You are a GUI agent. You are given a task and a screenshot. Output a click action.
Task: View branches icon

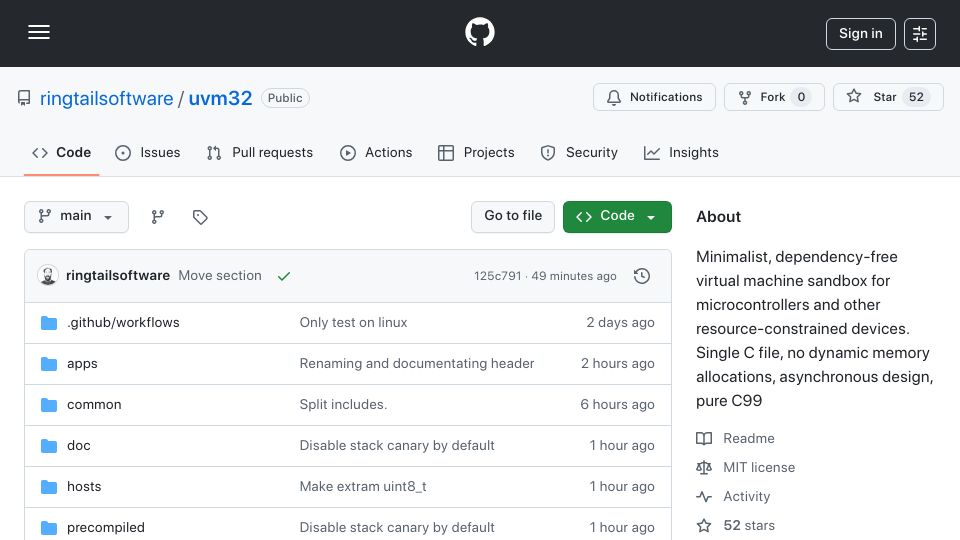click(158, 217)
